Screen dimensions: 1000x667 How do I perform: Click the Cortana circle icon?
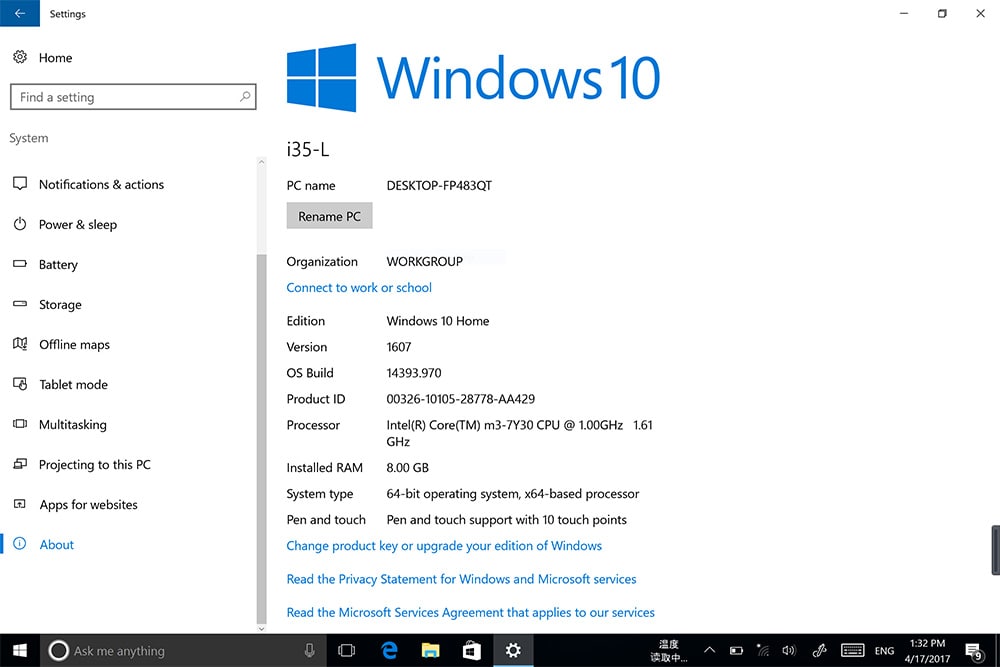point(58,650)
